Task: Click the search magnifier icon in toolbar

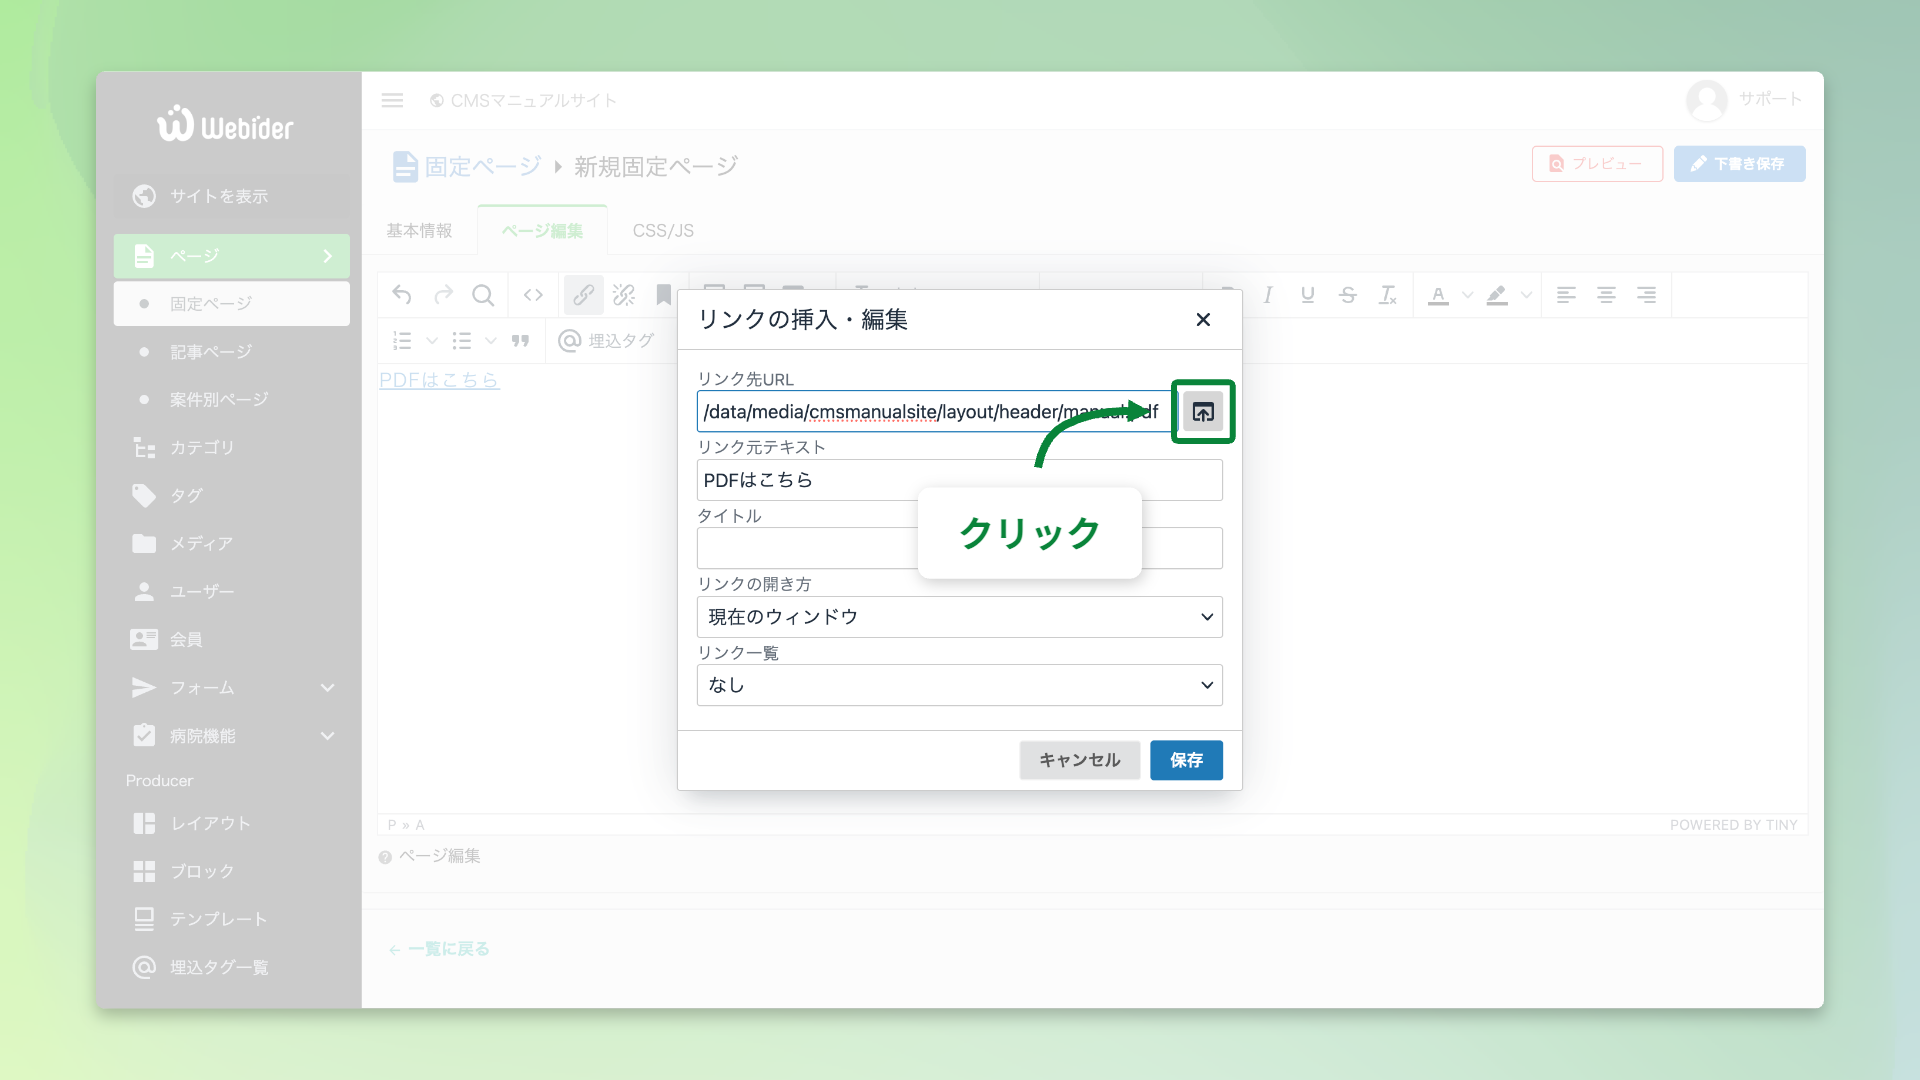Action: coord(483,295)
